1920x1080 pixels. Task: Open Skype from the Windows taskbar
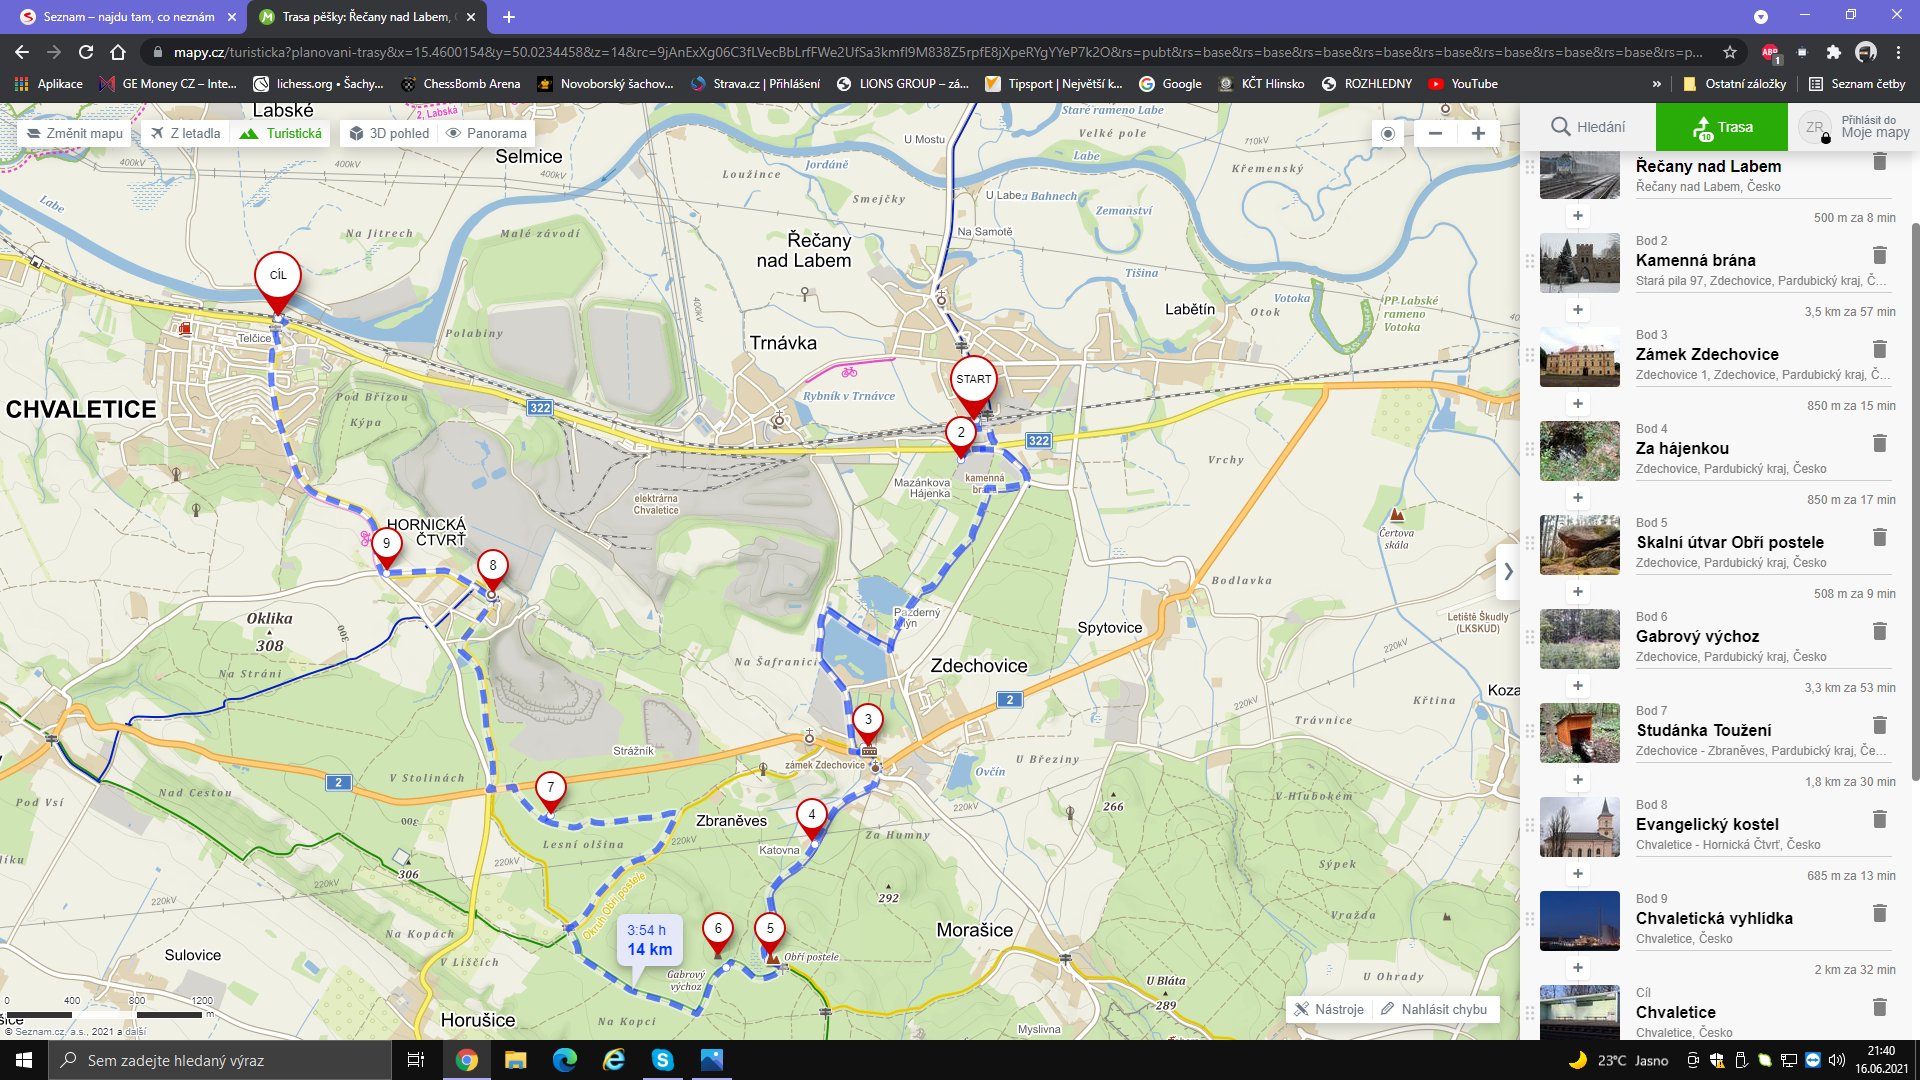662,1060
